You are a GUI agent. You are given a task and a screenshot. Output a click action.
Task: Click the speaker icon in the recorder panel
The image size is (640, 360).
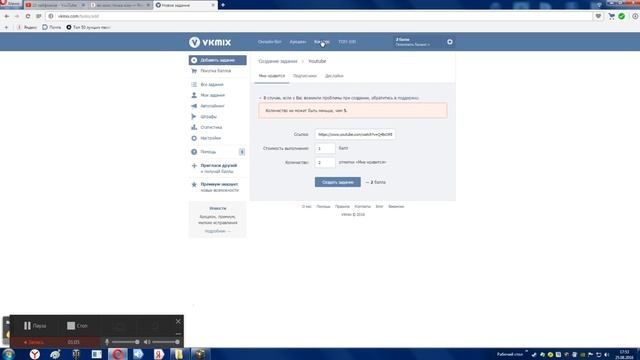(x=147, y=342)
